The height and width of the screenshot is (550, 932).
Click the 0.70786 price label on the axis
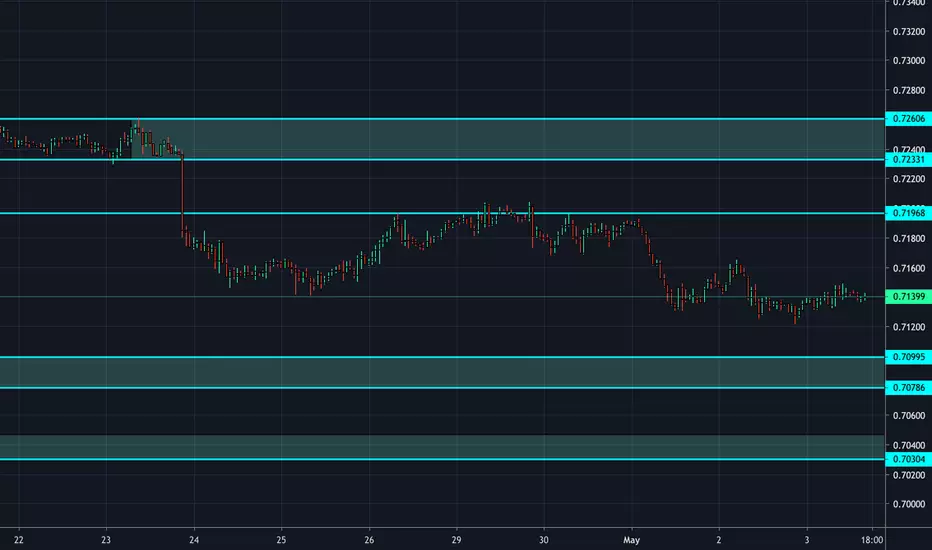pos(908,388)
